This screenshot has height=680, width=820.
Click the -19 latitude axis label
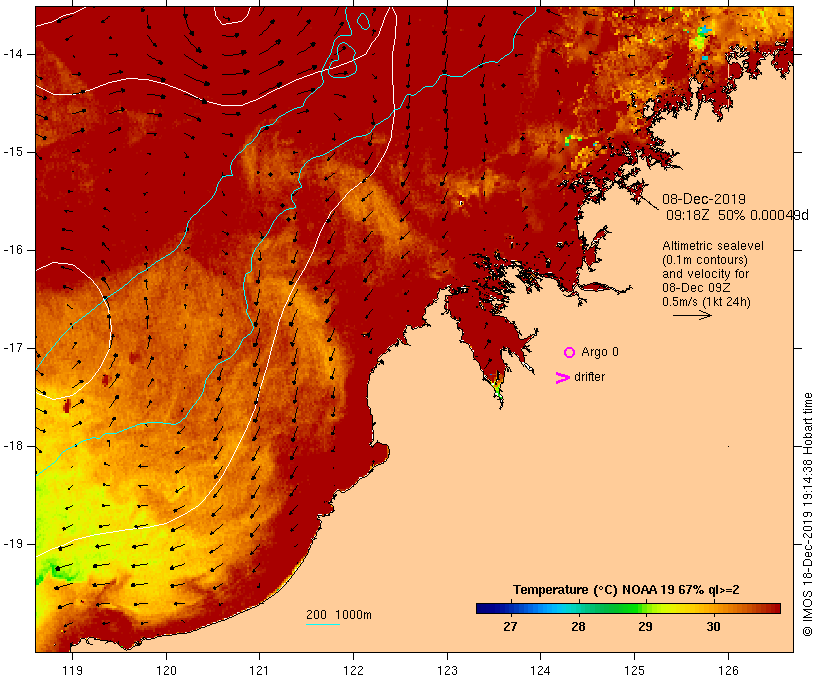pos(13,544)
